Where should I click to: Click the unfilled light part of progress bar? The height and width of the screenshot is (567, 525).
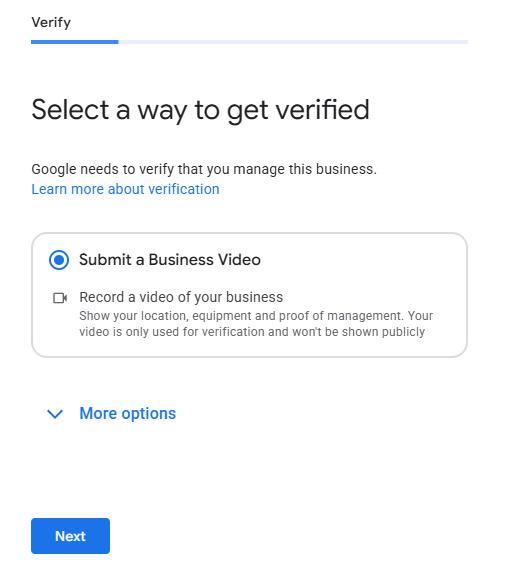click(293, 42)
